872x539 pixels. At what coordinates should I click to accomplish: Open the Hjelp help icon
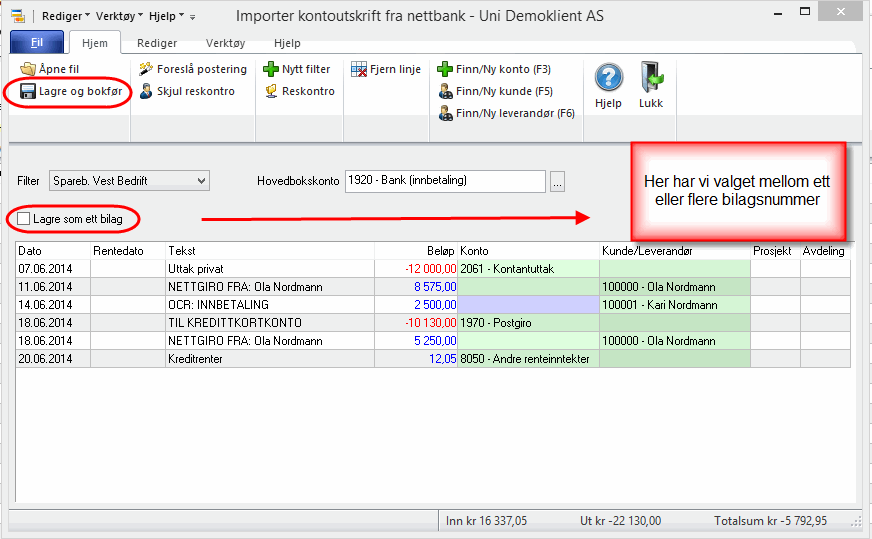pyautogui.click(x=608, y=78)
